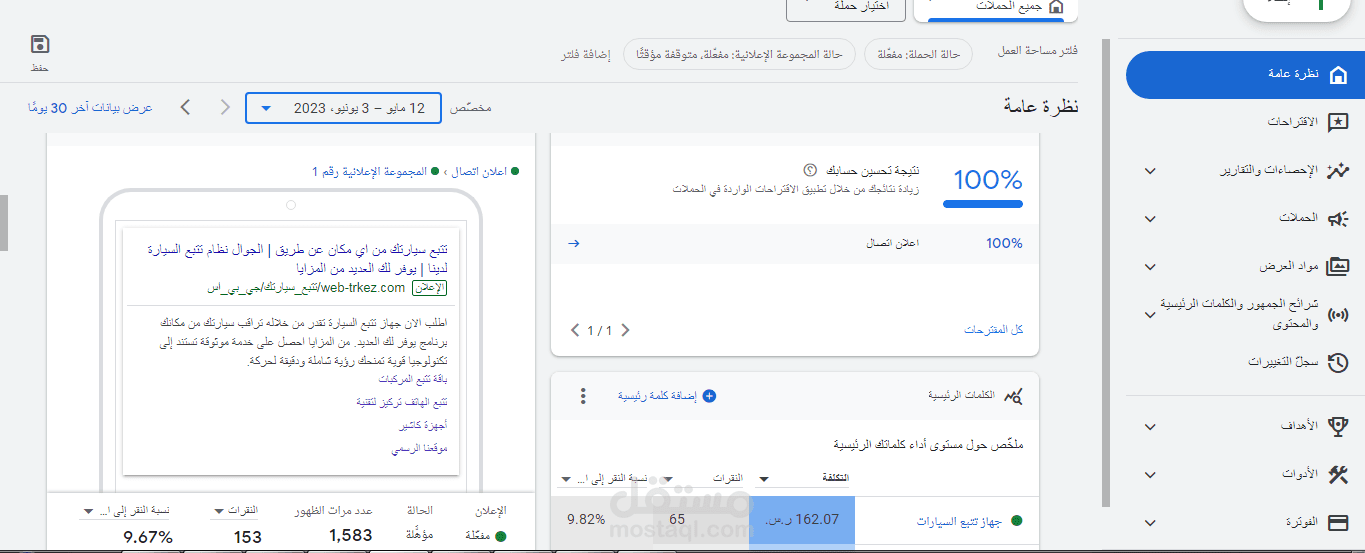Open نسبة النقر column dropdown in keywords table

point(566,479)
